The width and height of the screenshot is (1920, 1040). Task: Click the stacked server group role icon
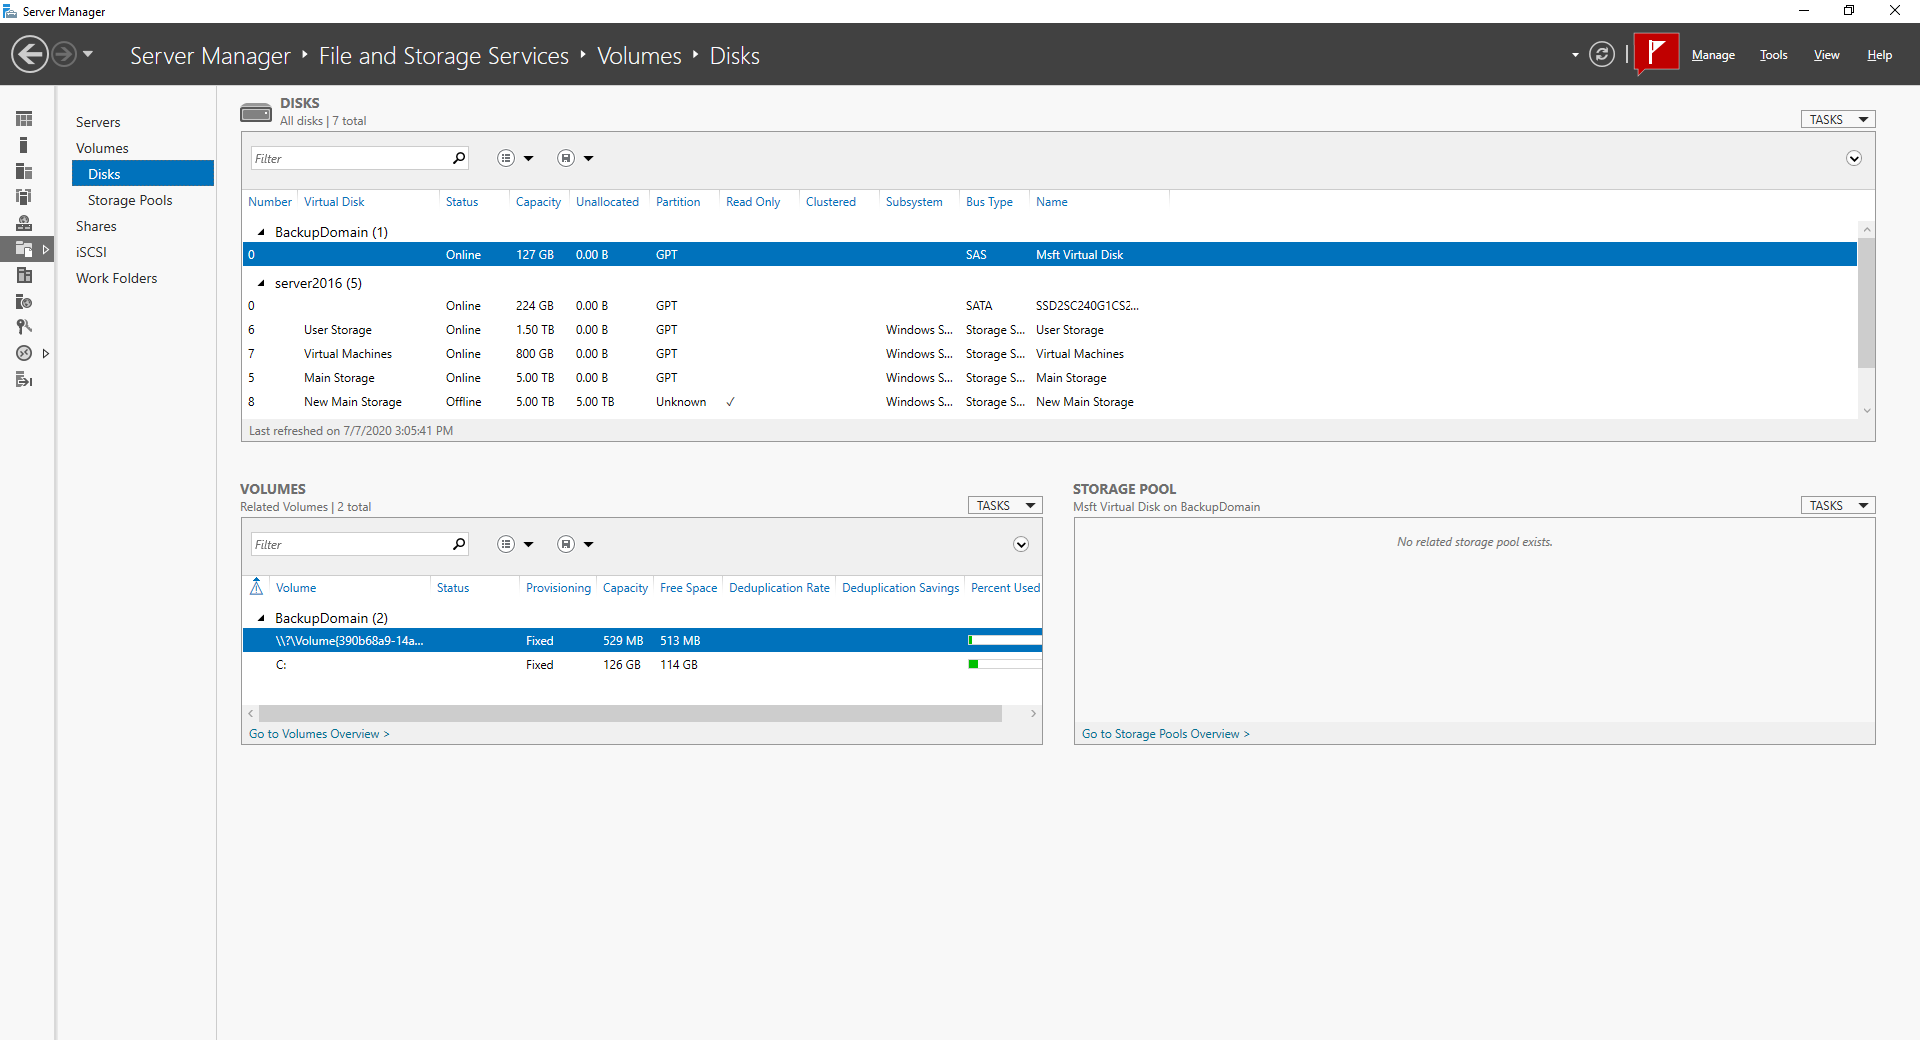pos(24,197)
